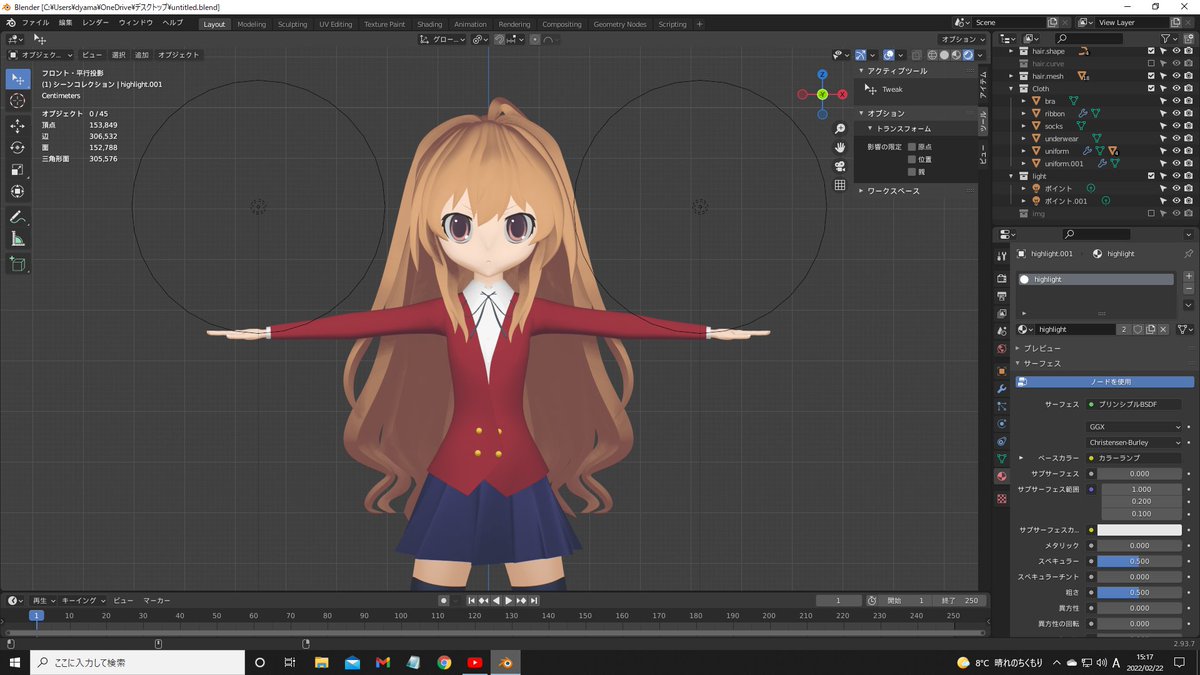Uncheck the Cloth collection checkbox
This screenshot has width=1200, height=675.
tap(1151, 88)
